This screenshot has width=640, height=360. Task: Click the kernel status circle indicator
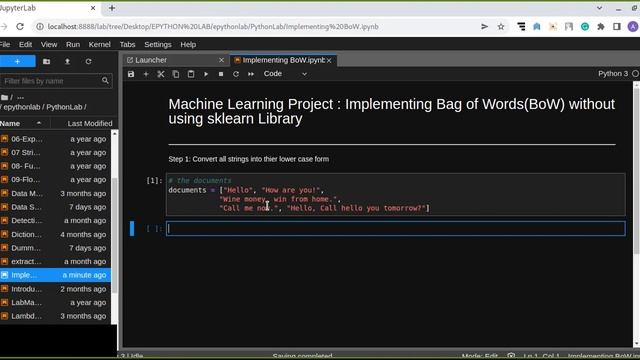(636, 73)
